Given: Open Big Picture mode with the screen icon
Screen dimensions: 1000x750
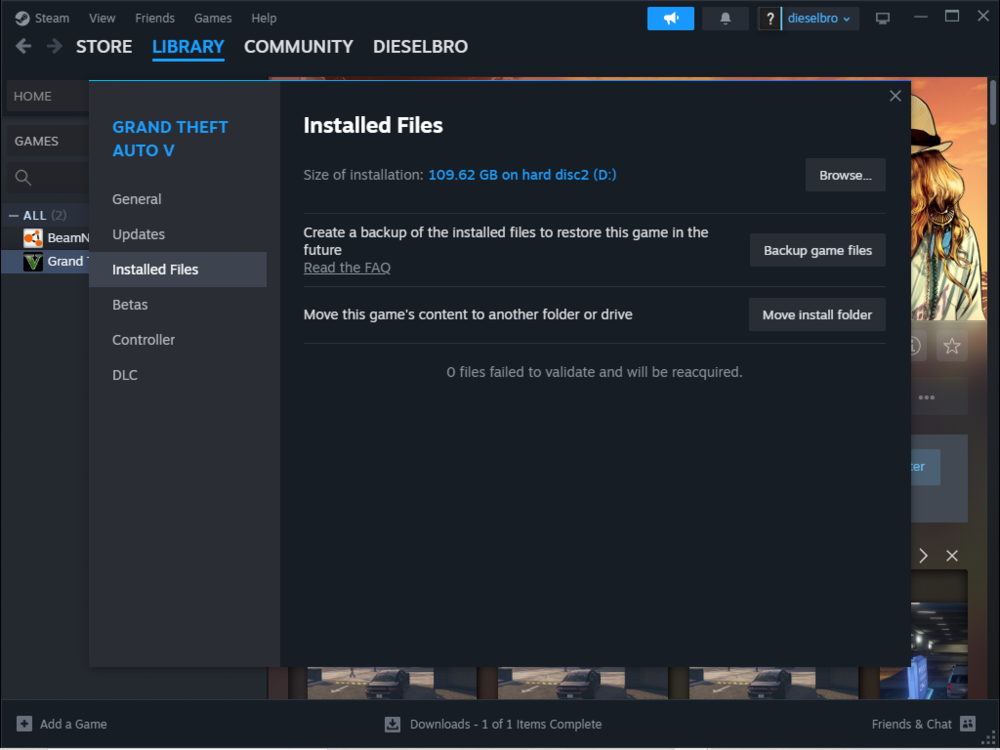Looking at the screenshot, I should point(882,18).
